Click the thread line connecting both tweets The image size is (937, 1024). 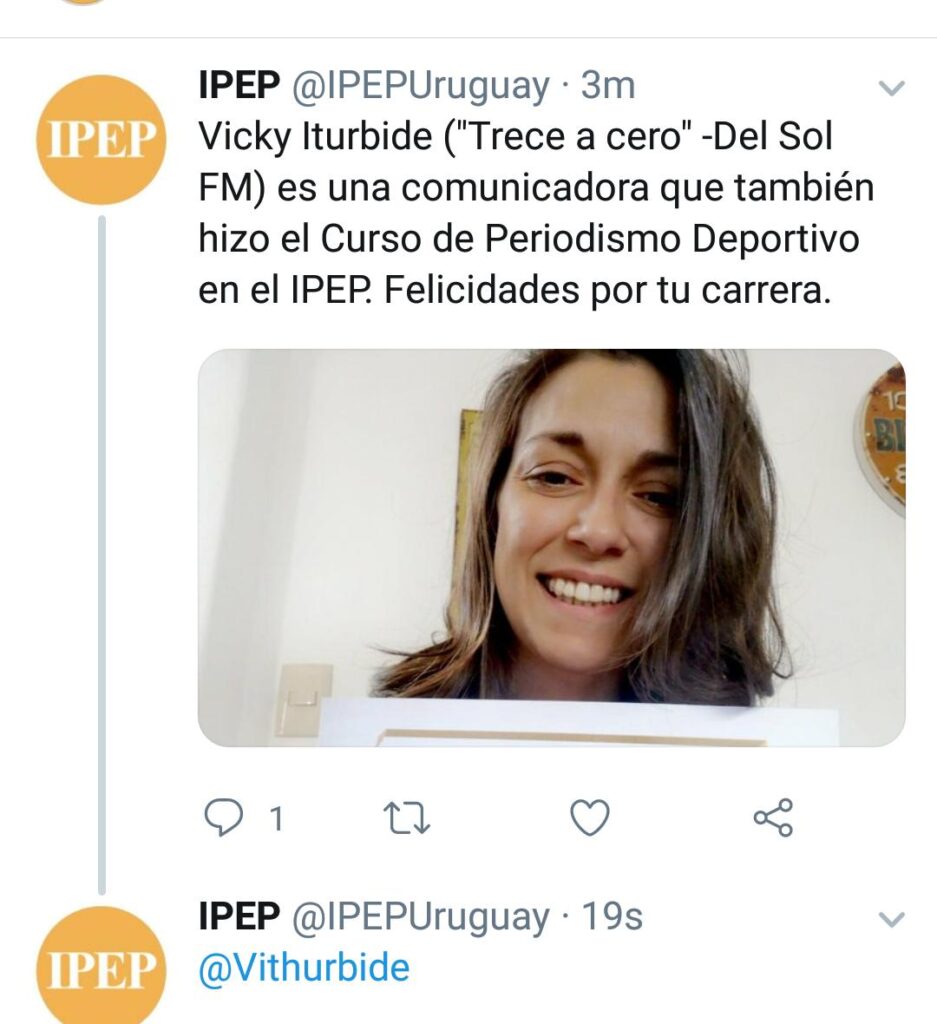point(100,550)
